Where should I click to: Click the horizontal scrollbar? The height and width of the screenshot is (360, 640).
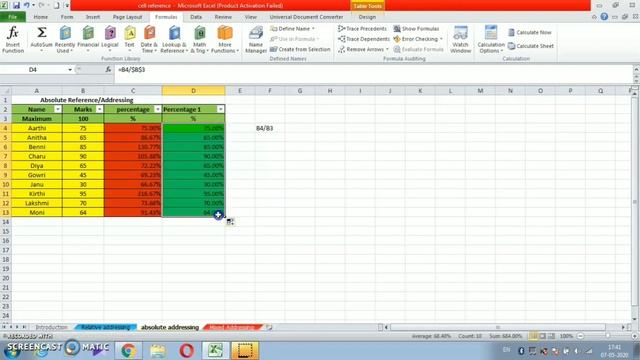[498, 327]
